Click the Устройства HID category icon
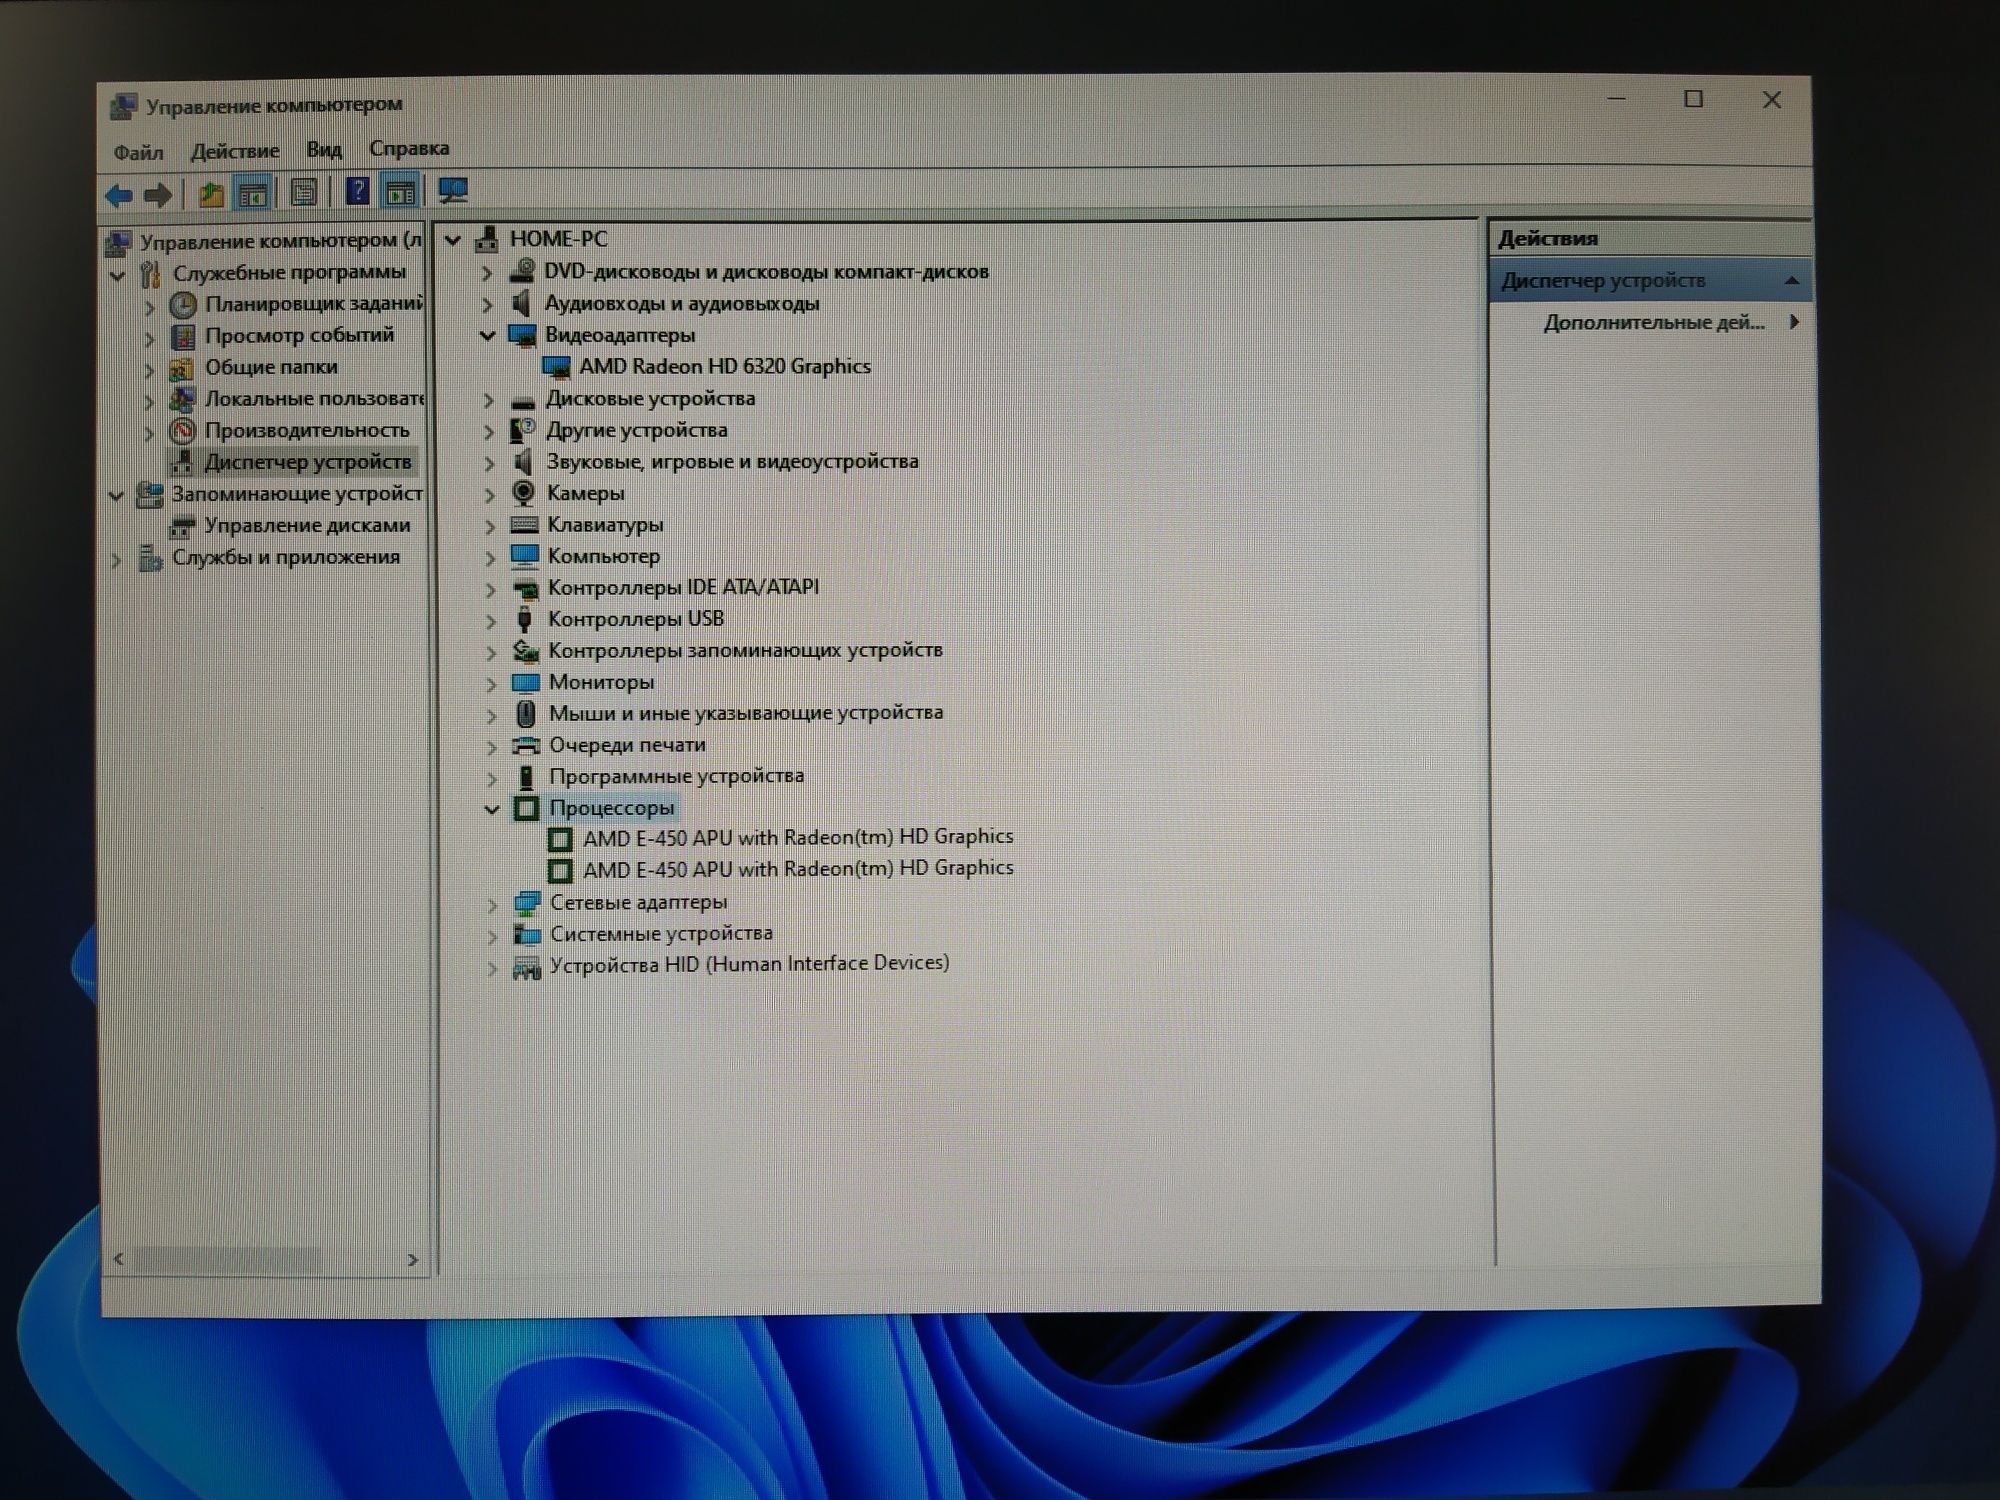 527,966
